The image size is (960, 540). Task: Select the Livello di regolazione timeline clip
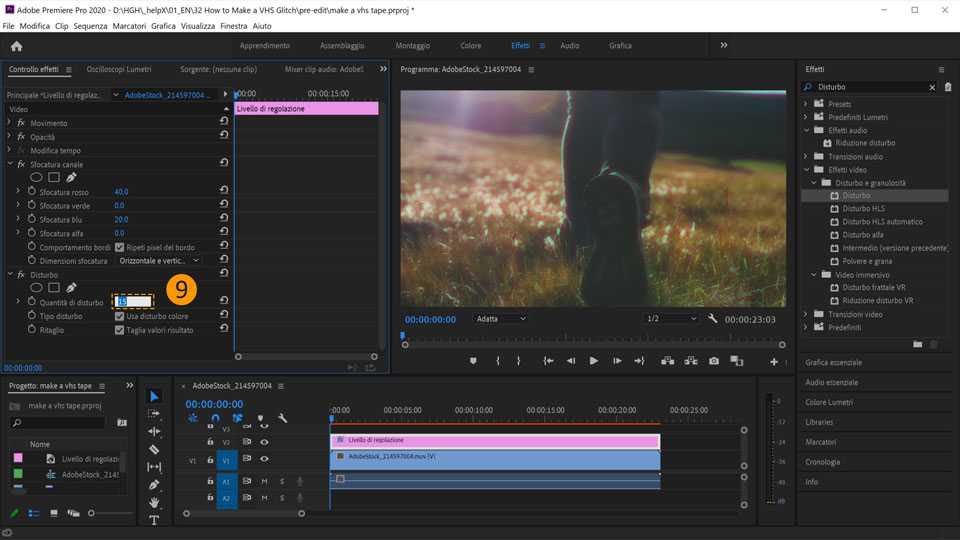click(x=495, y=440)
